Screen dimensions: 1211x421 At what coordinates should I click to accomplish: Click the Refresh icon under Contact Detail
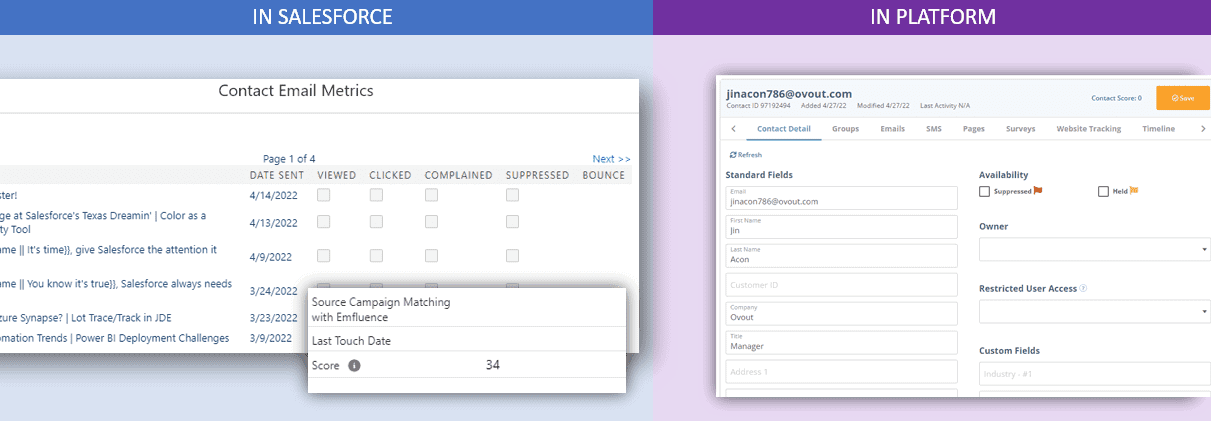734,155
